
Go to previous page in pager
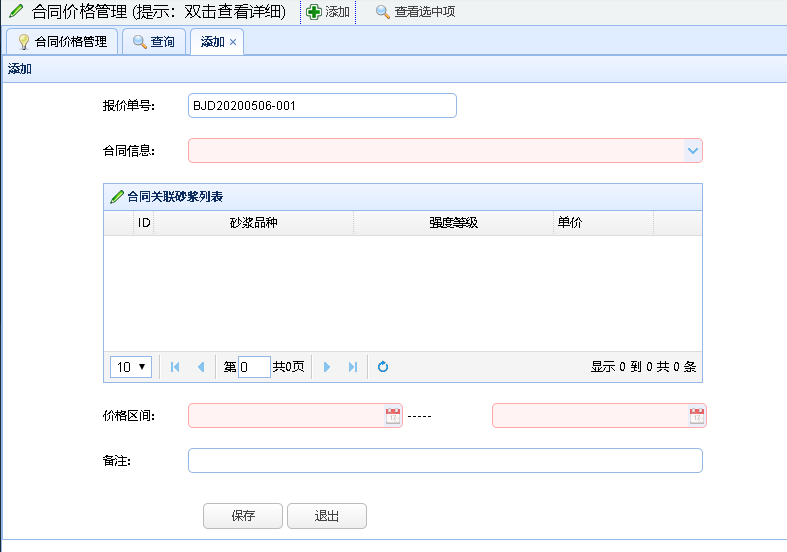[201, 367]
